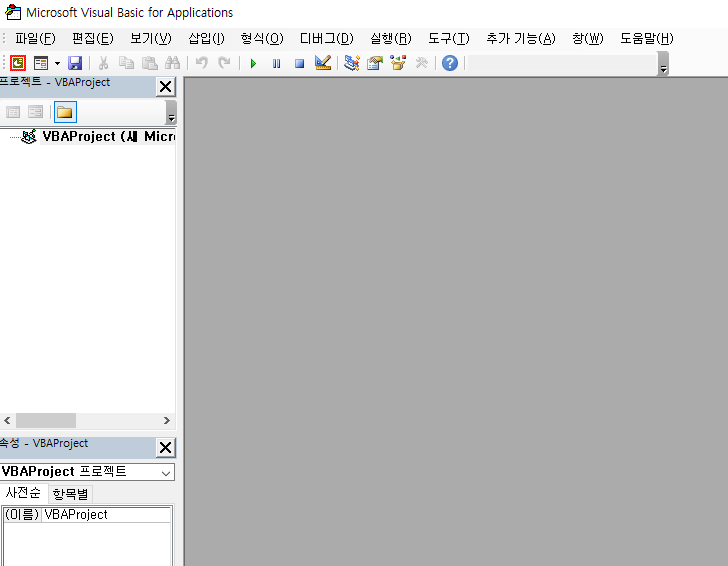Viewport: 728px width, 566px height.
Task: Select the VBAProject tree node
Action: tap(108, 137)
